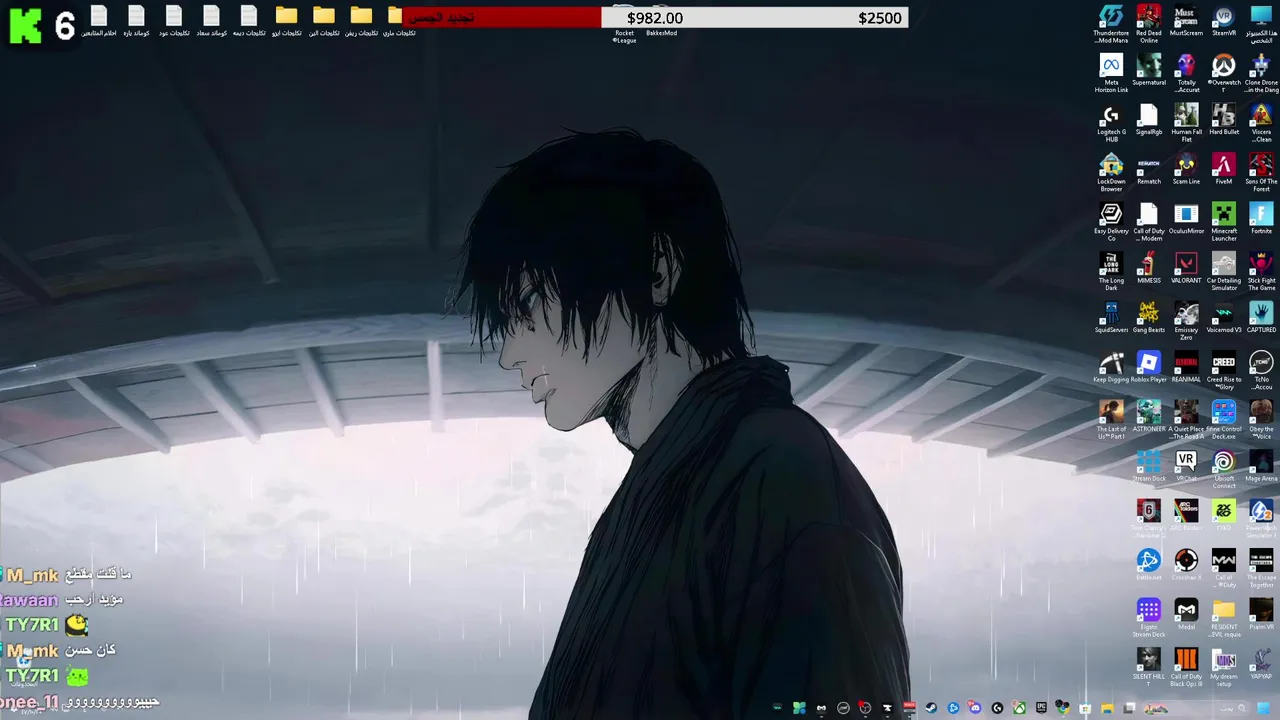
Task: Open Elgato Stream Deck shortcut
Action: click(1148, 619)
